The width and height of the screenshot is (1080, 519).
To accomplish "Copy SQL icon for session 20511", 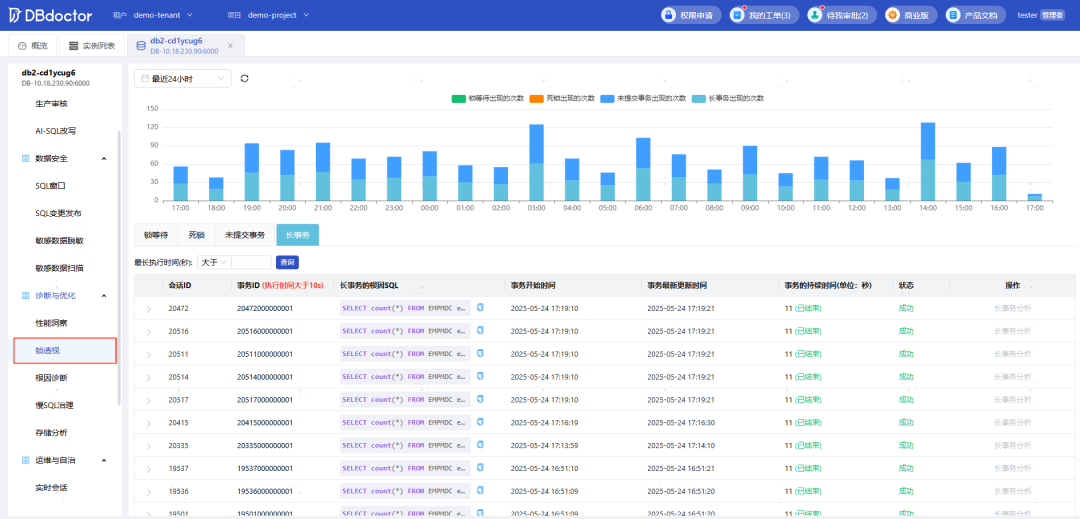I will click(x=480, y=353).
